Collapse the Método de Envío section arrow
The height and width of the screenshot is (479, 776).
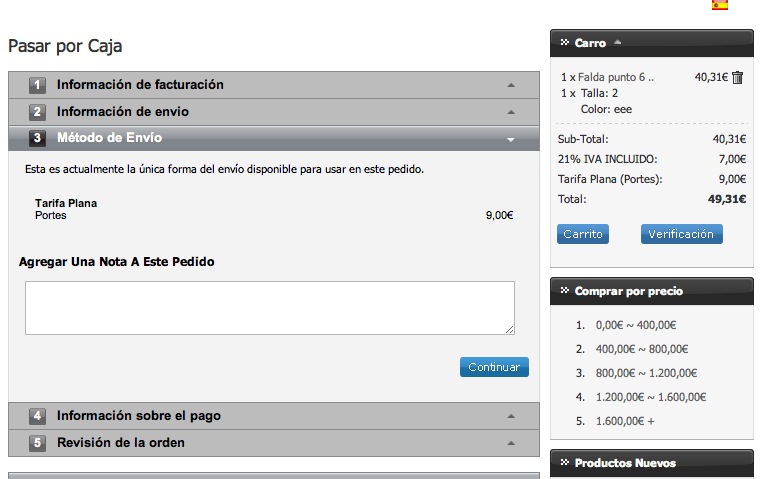(x=510, y=139)
